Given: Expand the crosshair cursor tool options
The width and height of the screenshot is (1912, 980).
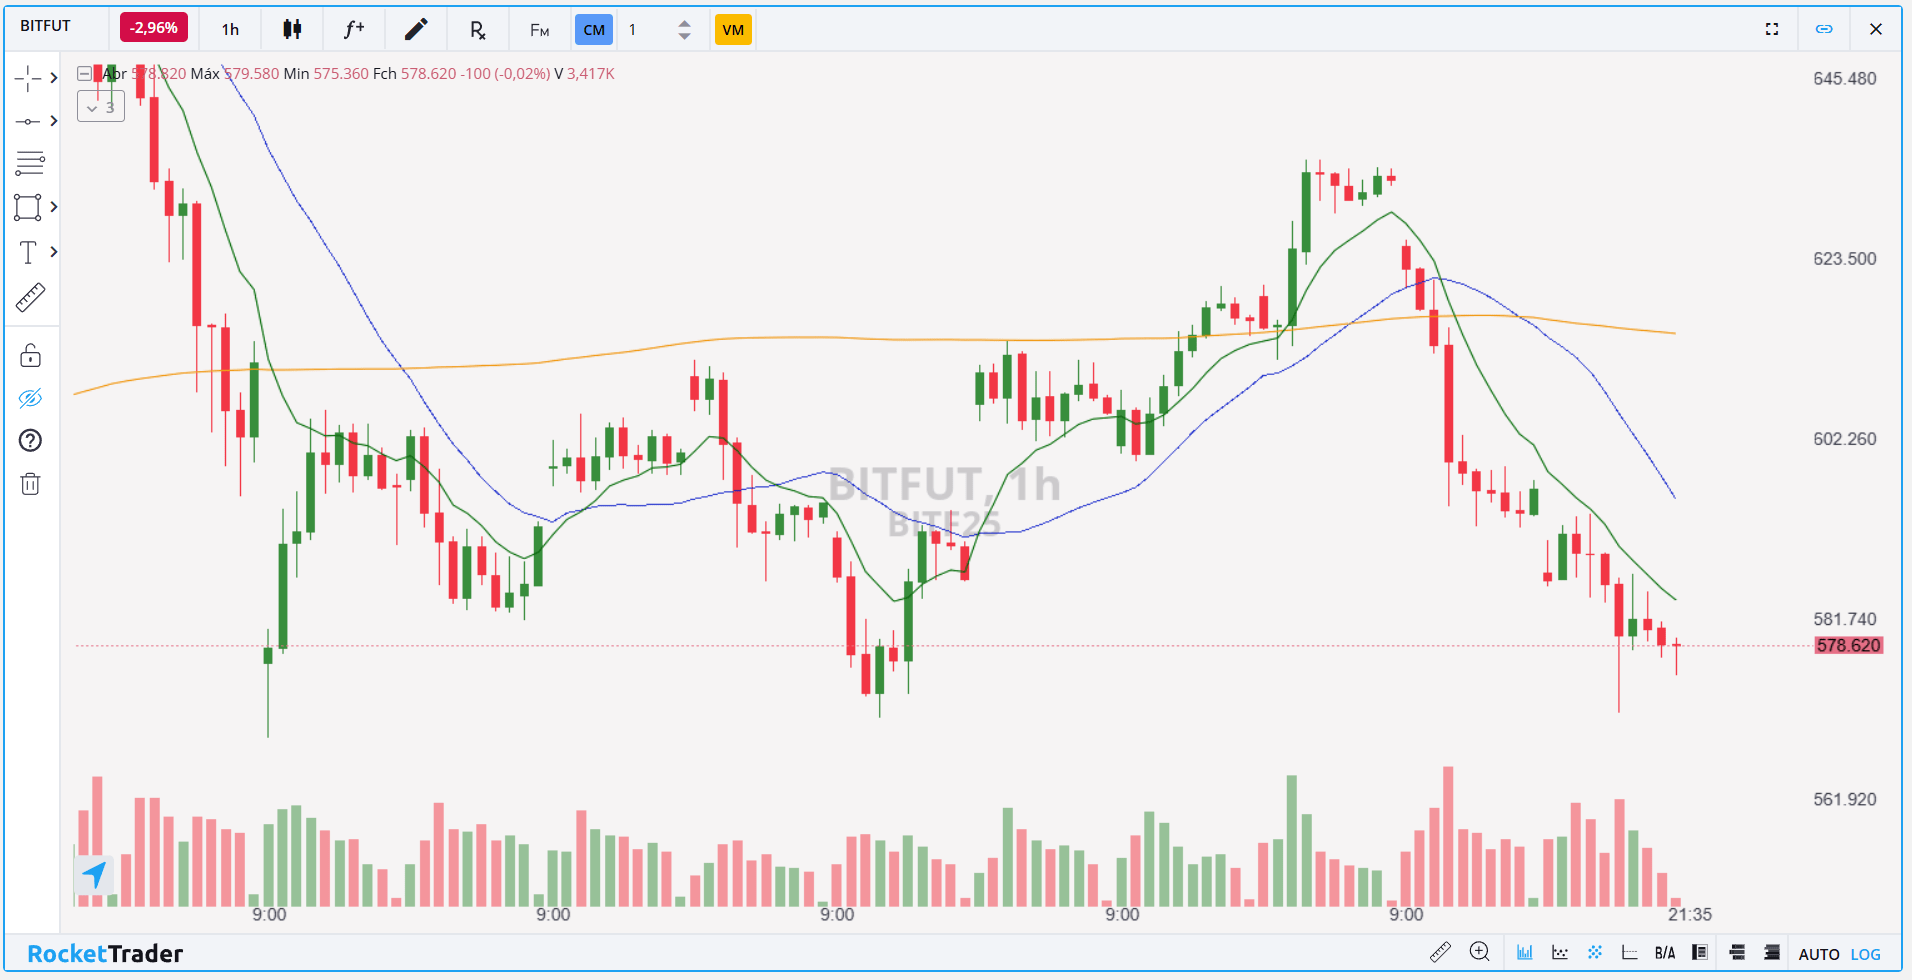Looking at the screenshot, I should pyautogui.click(x=54, y=78).
